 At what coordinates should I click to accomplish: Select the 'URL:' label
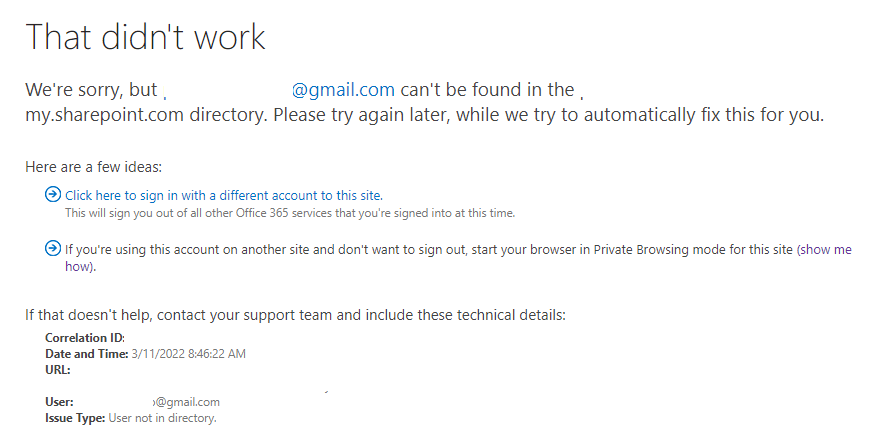pos(58,370)
